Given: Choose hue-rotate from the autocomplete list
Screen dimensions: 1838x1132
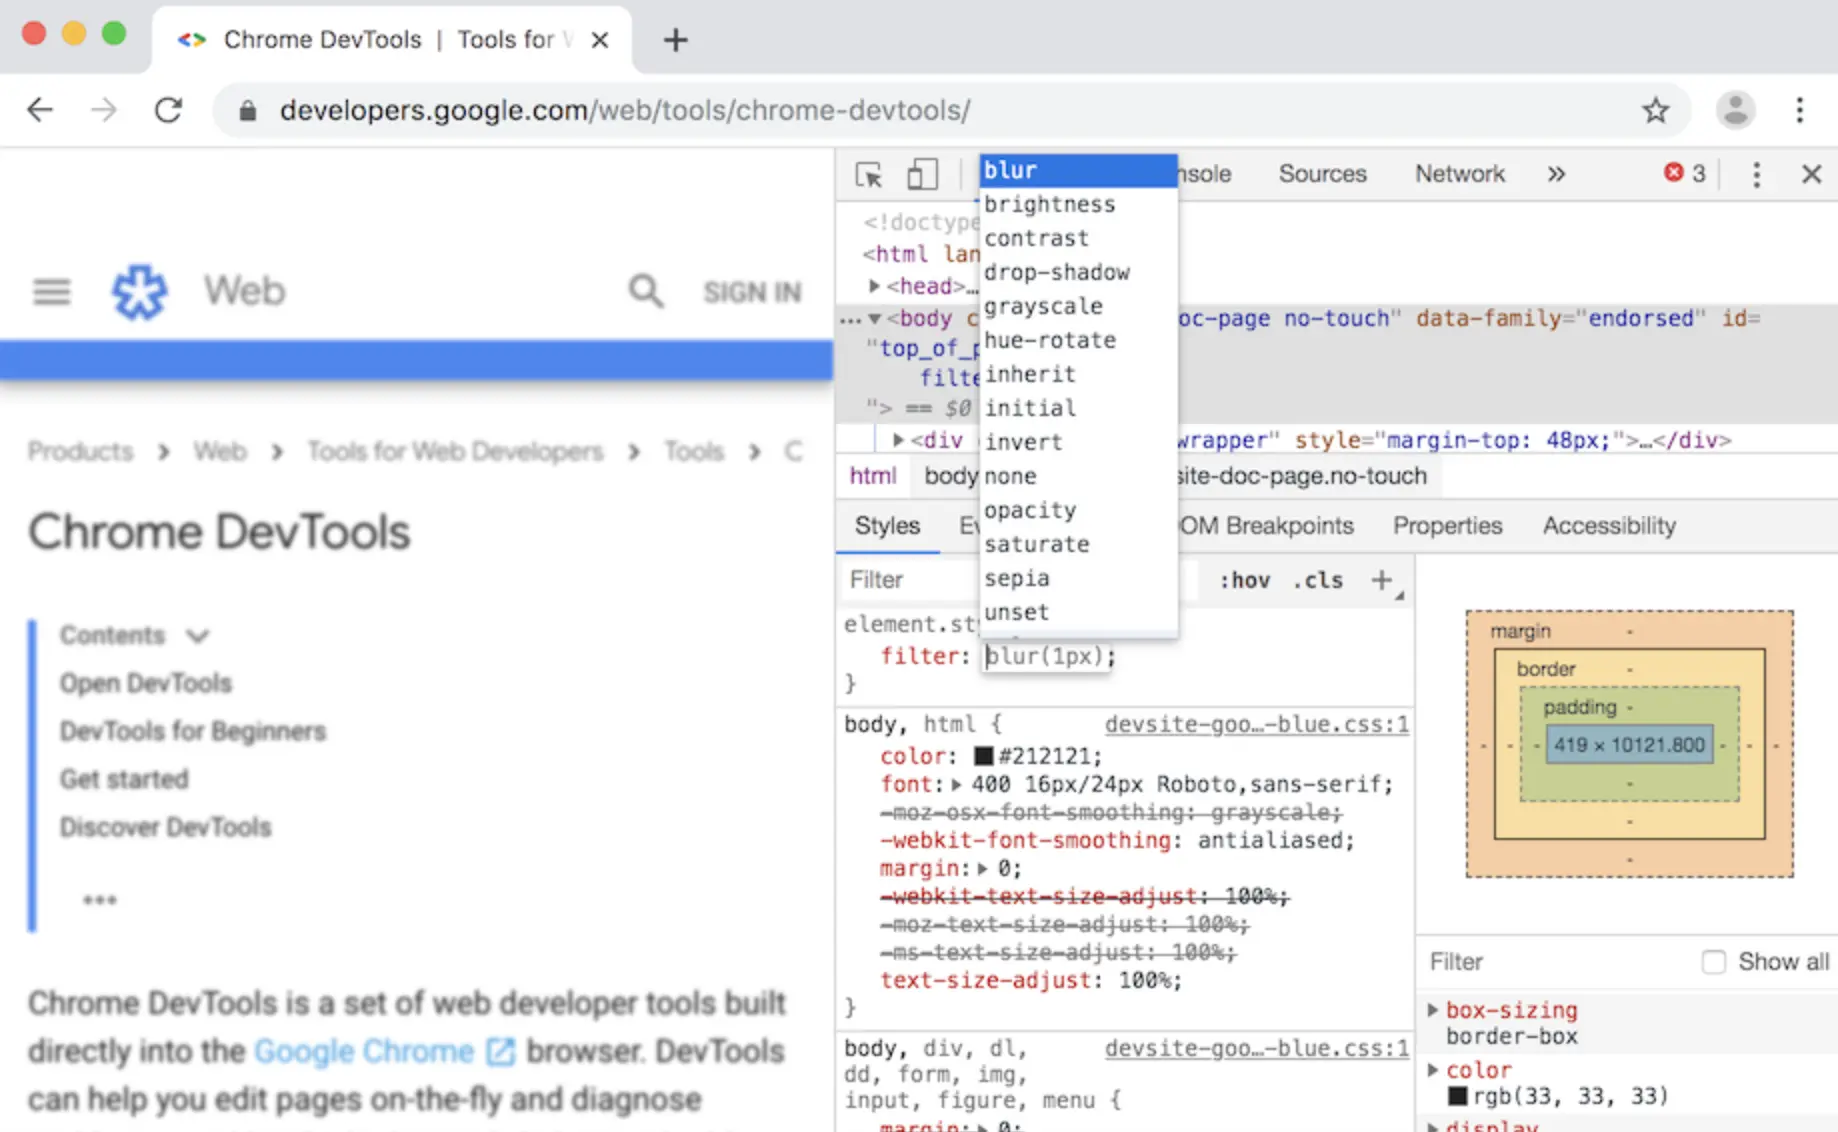Looking at the screenshot, I should tap(1078, 340).
